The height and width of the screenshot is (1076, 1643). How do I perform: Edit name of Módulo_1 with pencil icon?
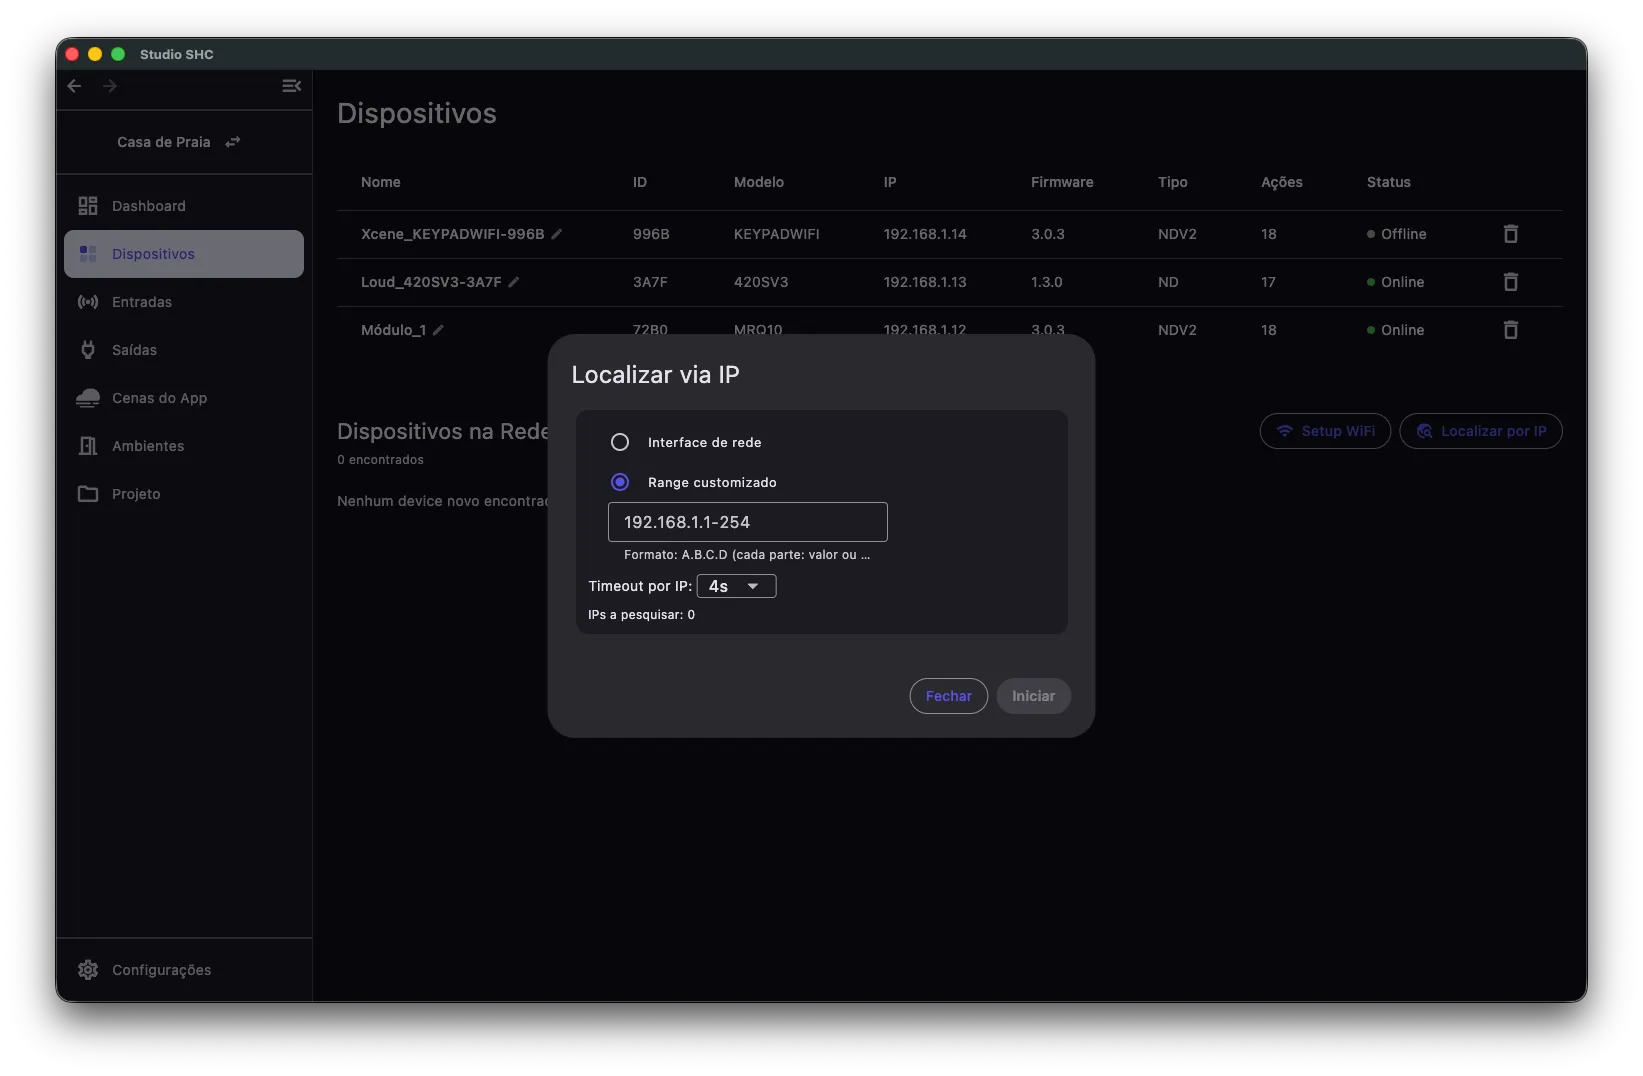438,330
